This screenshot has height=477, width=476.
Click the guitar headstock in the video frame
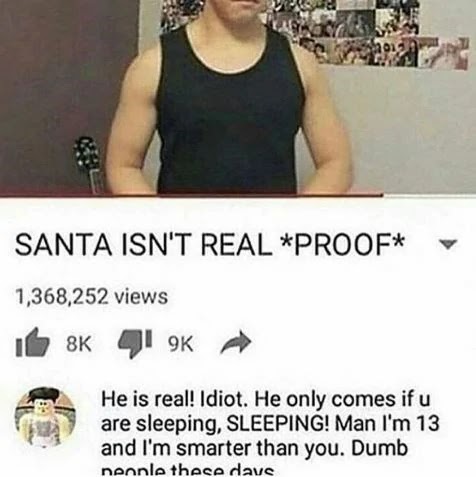(87, 157)
